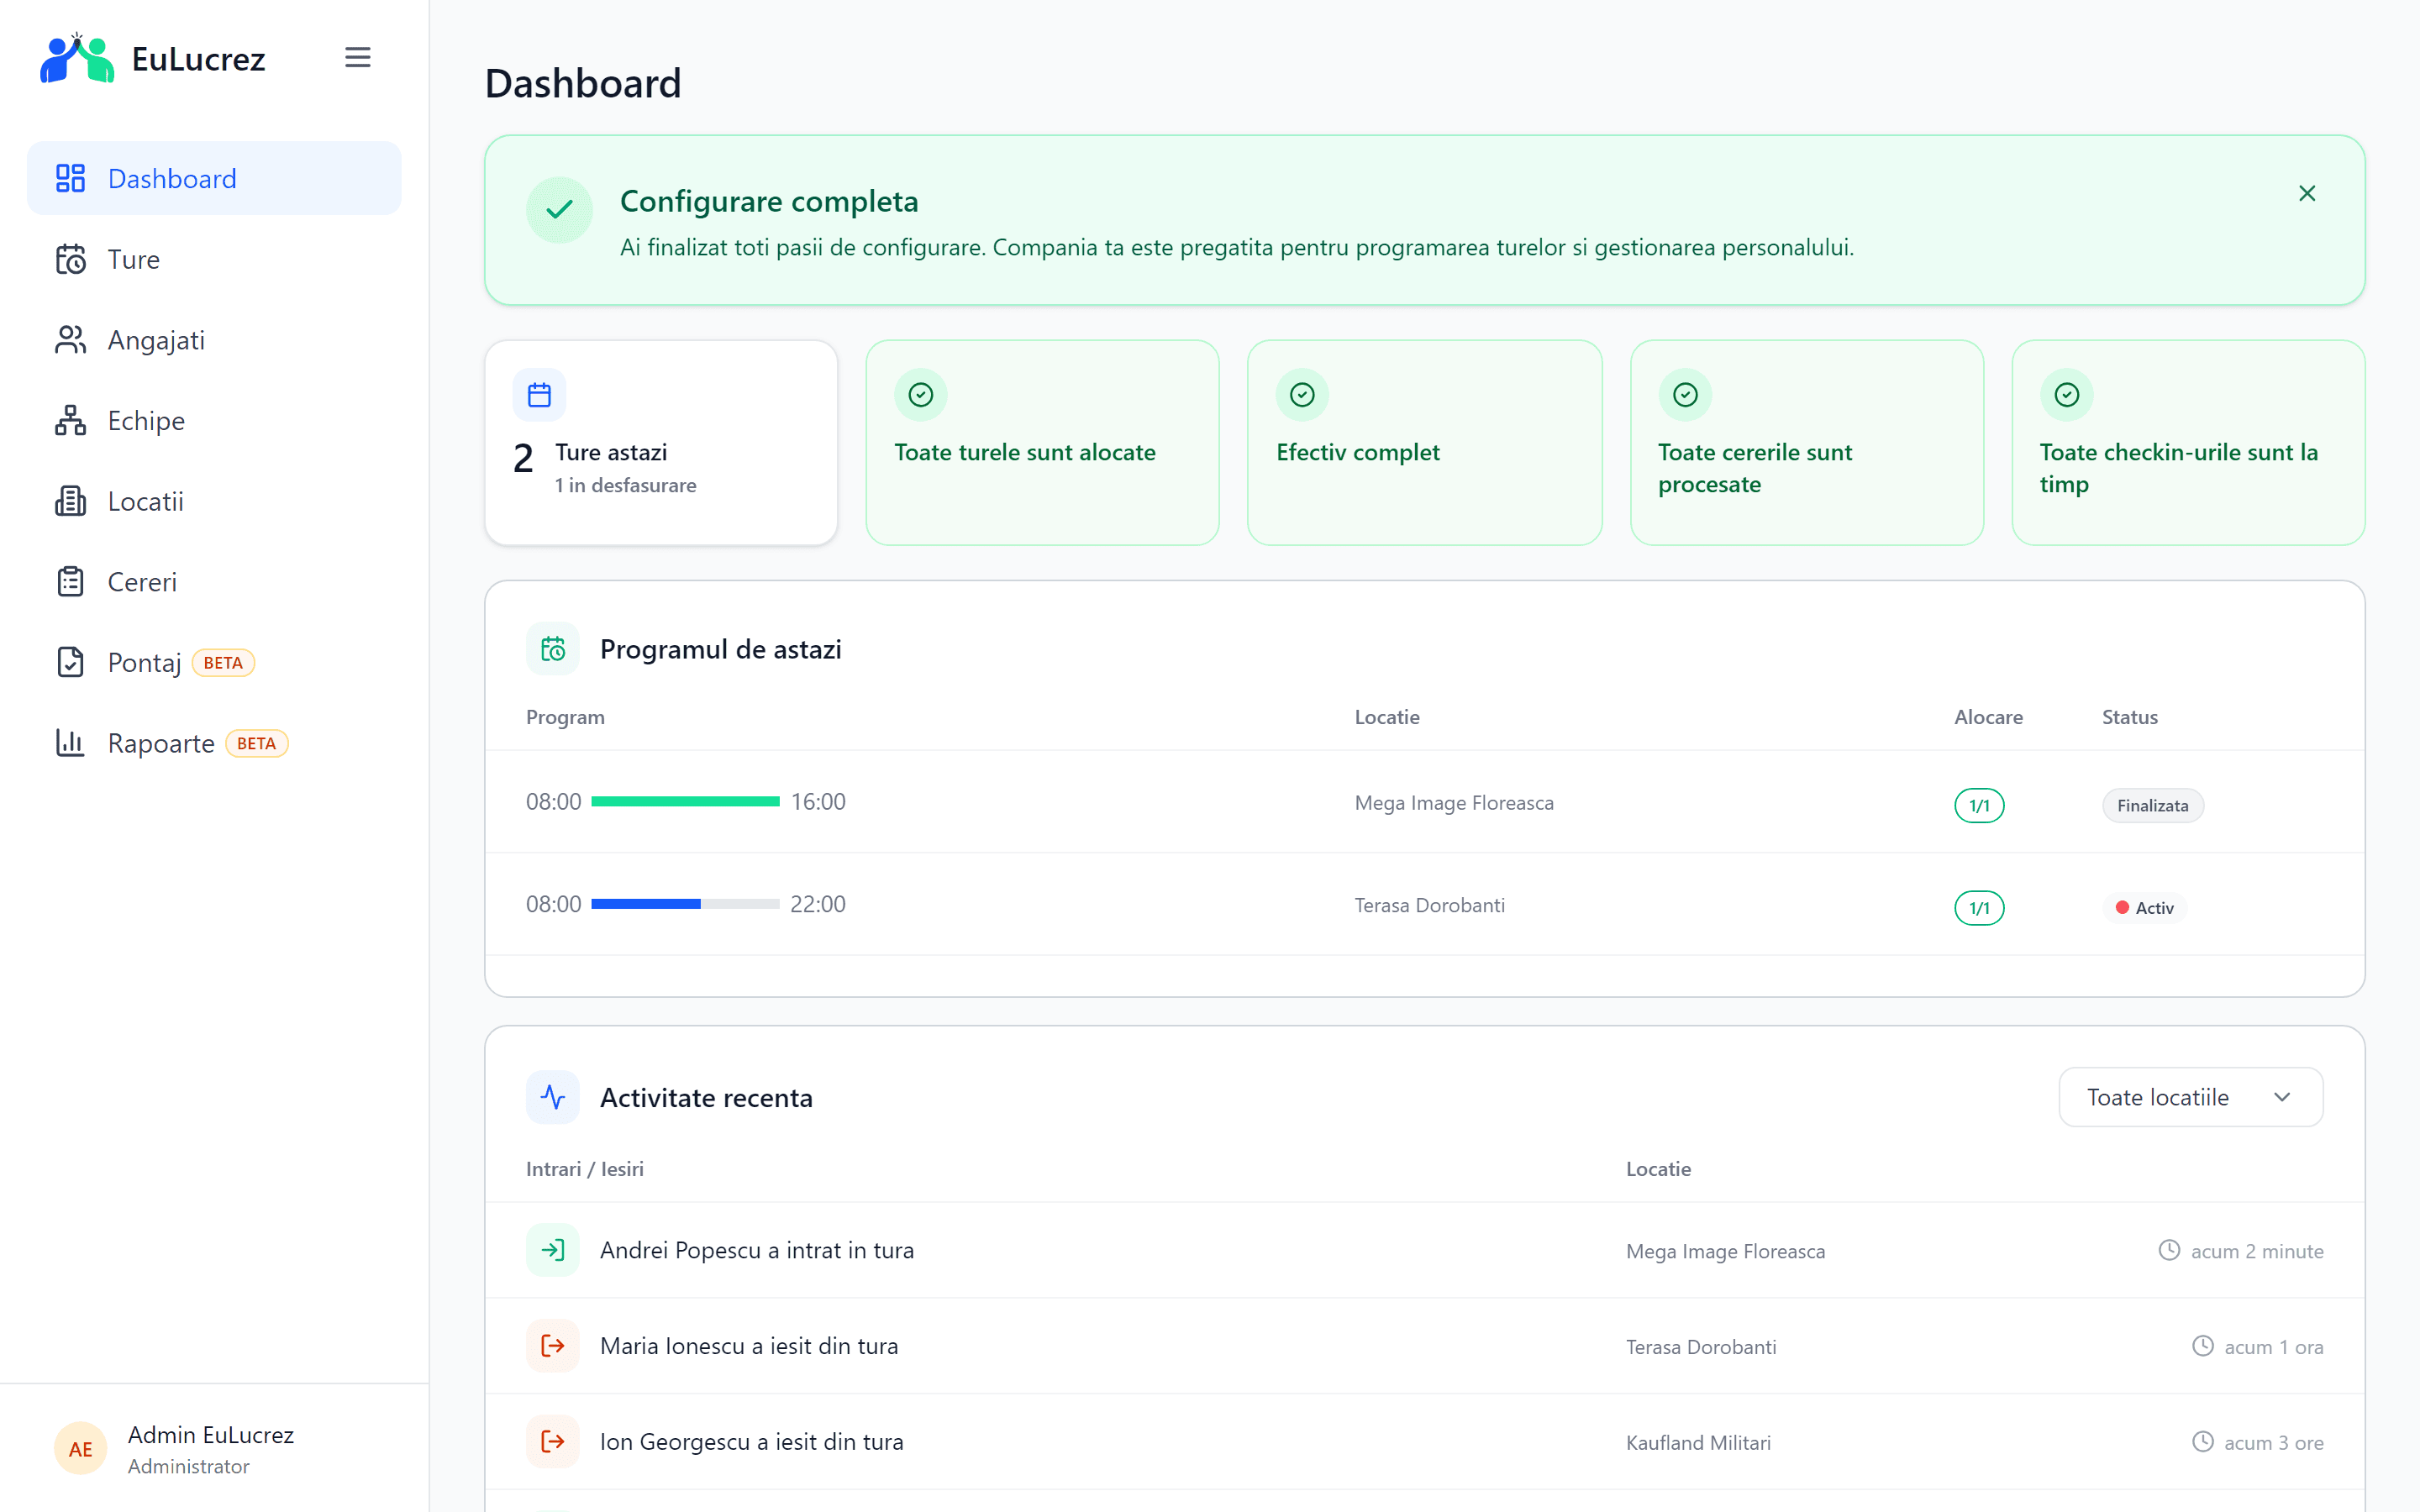Click the exit-shift icon for Ion Georgescu
This screenshot has height=1512, width=2420.
[x=553, y=1442]
